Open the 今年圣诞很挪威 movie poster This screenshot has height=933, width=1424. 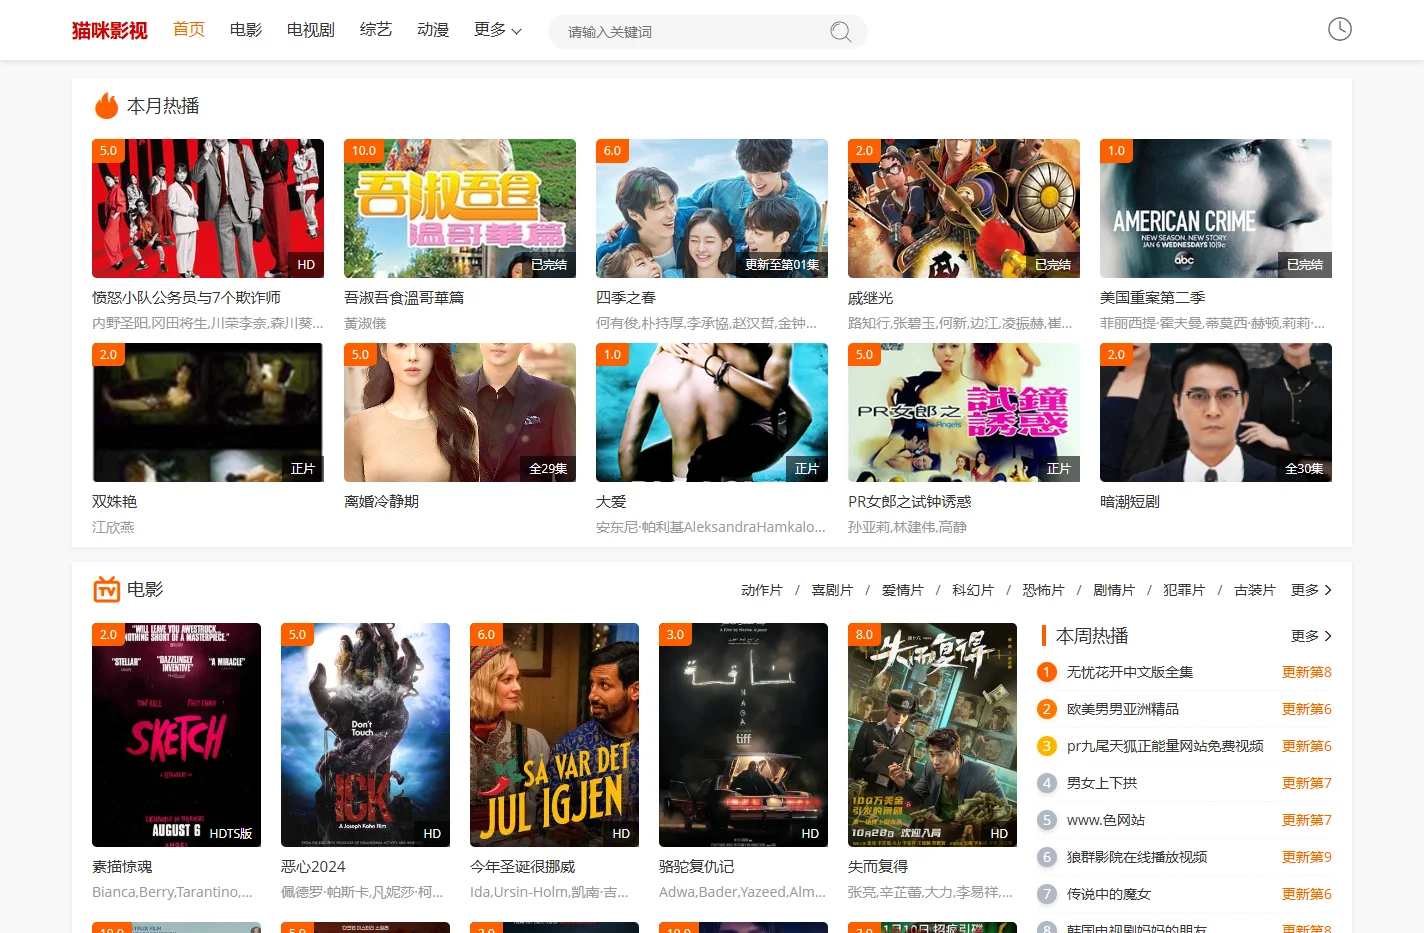pos(554,735)
